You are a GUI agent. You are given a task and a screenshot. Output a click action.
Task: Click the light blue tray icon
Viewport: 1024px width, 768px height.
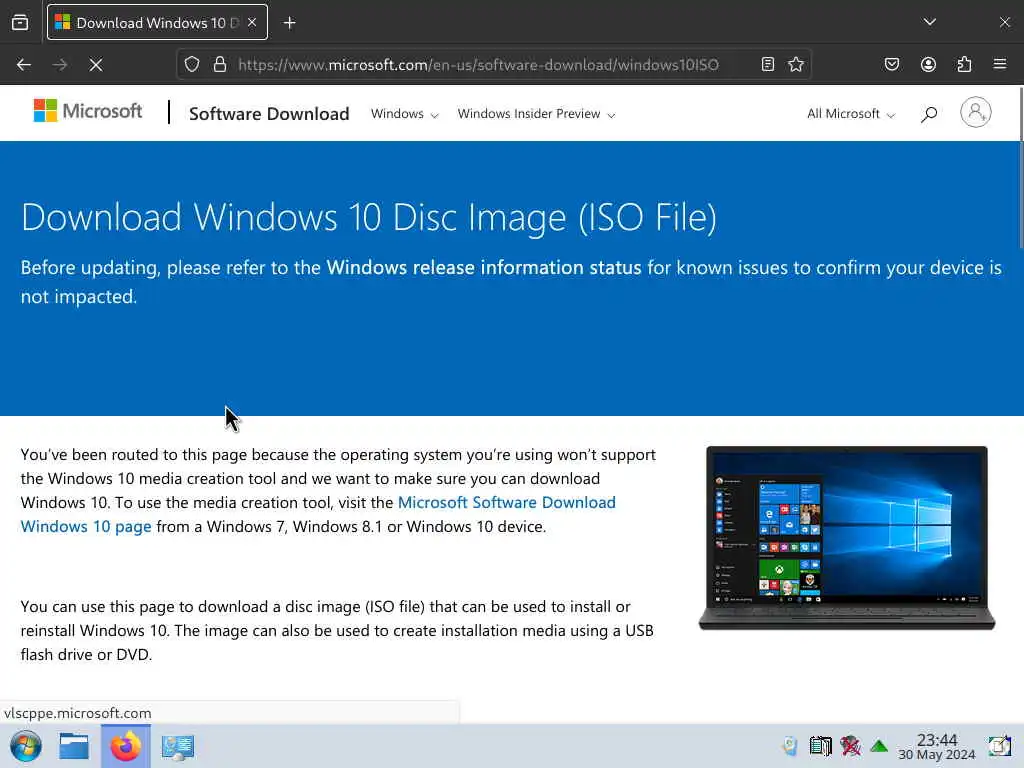tap(790, 746)
